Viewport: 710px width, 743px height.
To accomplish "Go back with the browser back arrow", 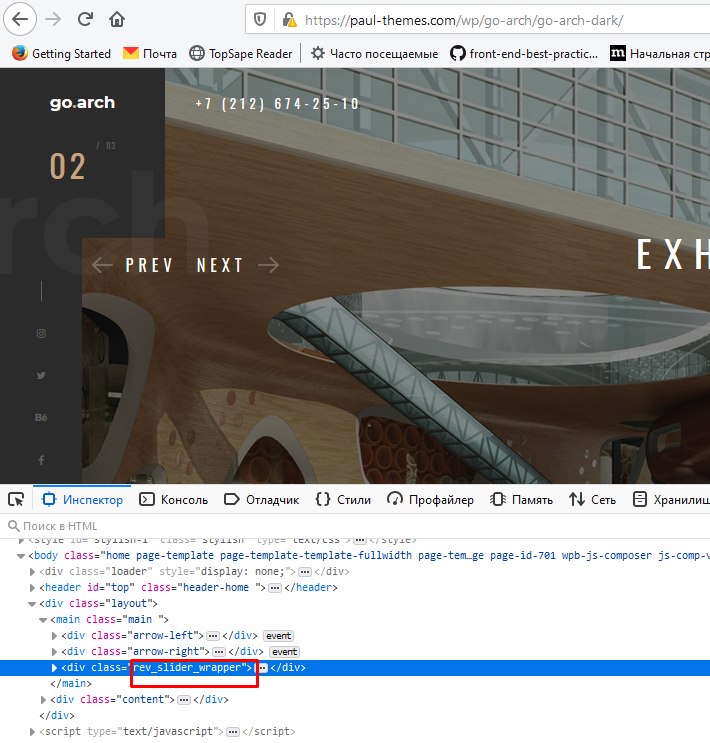I will [x=20, y=19].
